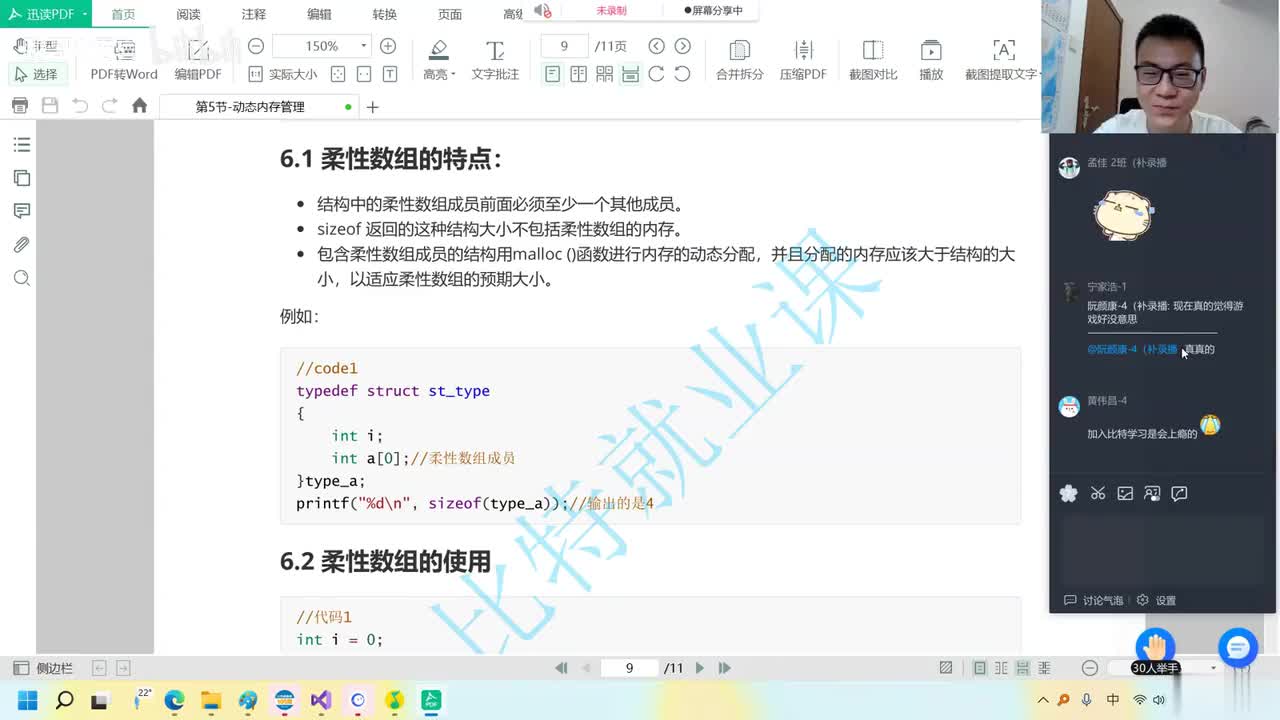
Task: Rotate page clockwise
Action: click(x=656, y=74)
